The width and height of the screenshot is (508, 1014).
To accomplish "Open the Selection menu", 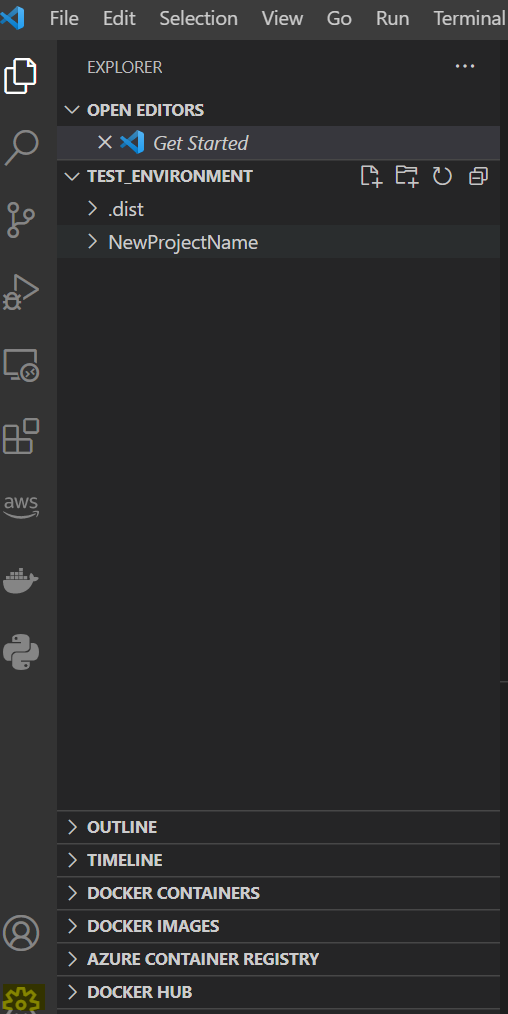I will (x=198, y=19).
